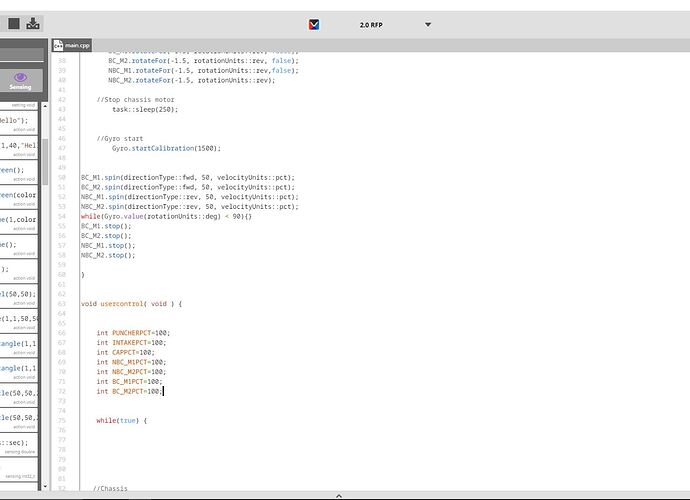Viewport: 690px width, 500px height.
Task: Click the int NBC_M1PCT=100; line
Action: 132,362
